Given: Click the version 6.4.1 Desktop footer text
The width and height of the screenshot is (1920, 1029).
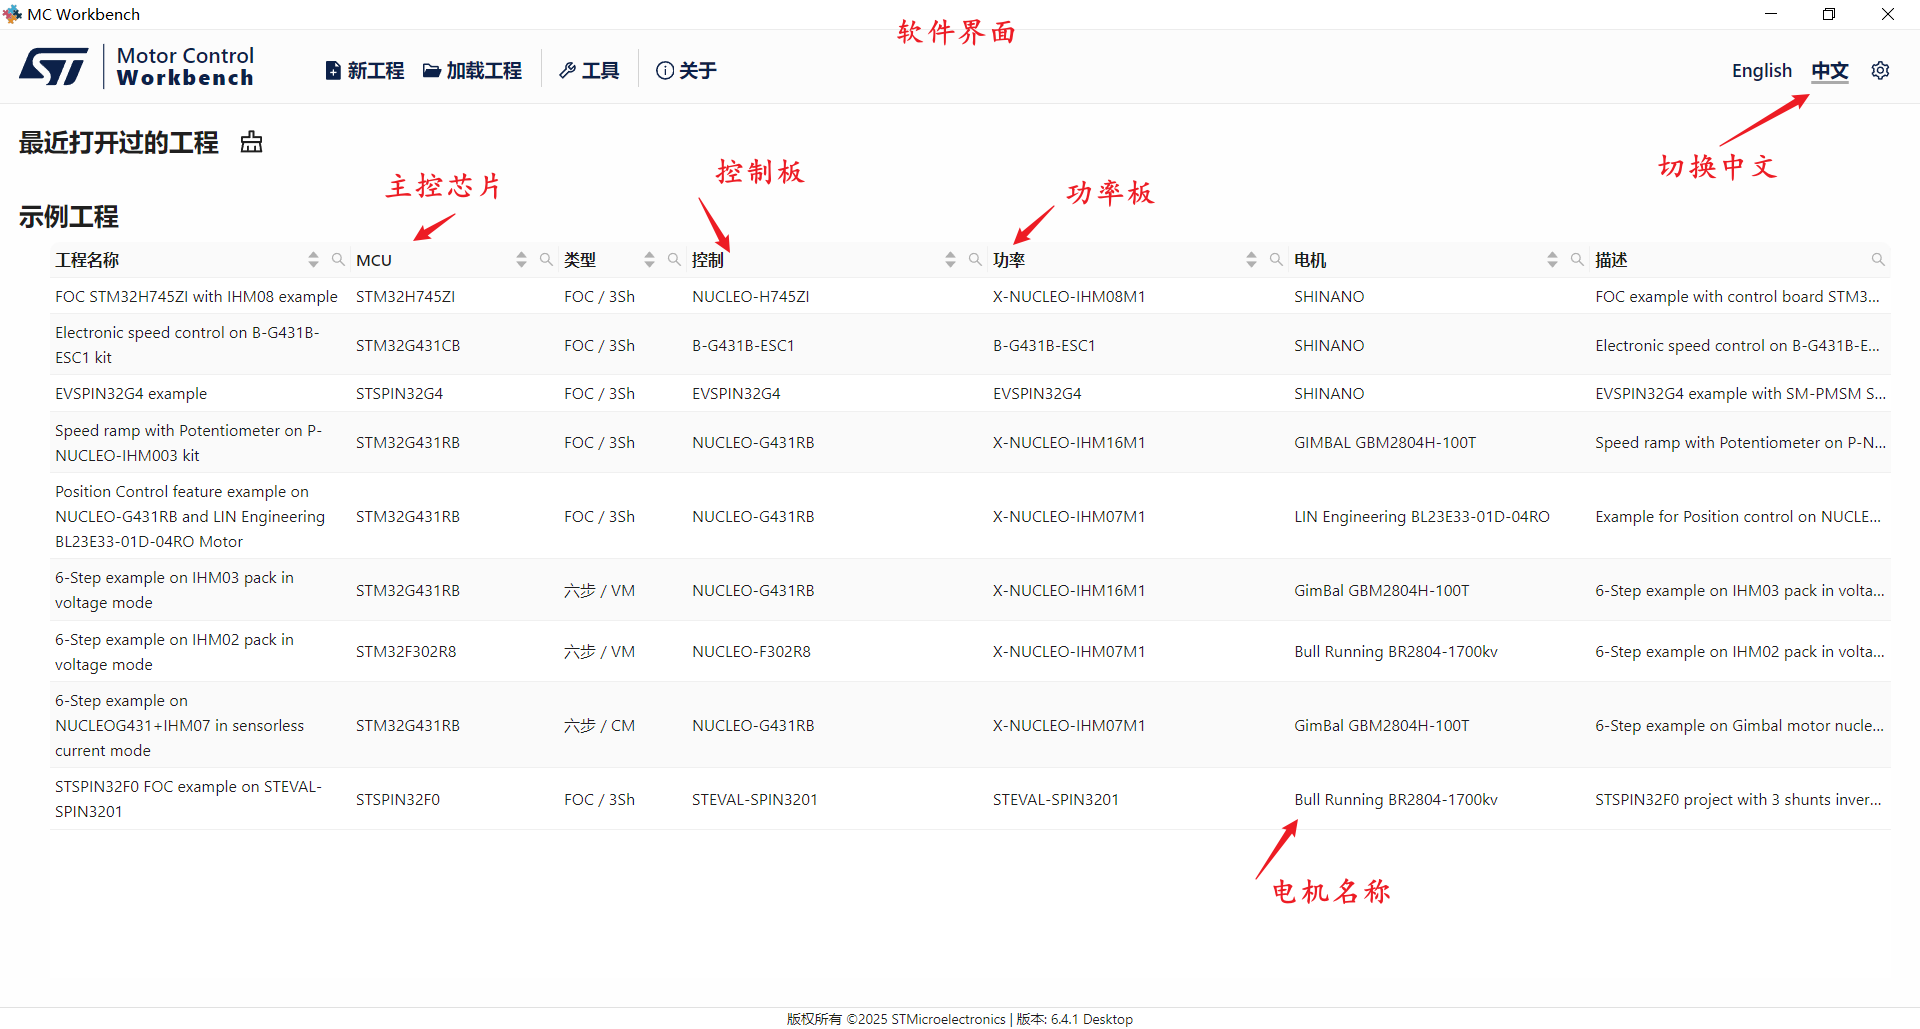Looking at the screenshot, I should 1075,1019.
